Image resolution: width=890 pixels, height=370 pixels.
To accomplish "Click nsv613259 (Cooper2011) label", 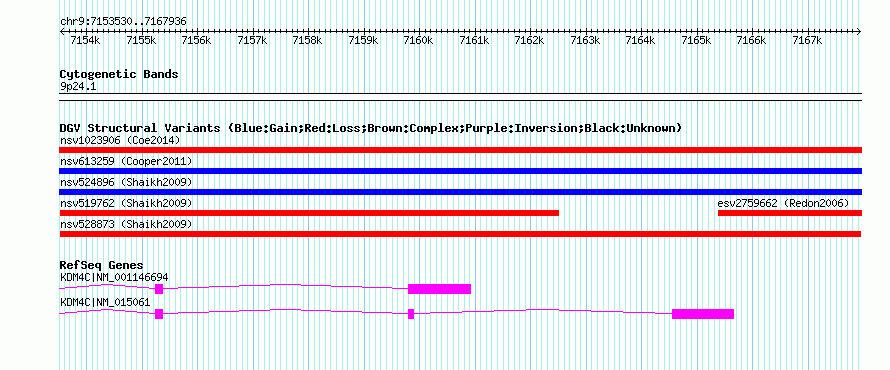I will click(x=126, y=161).
